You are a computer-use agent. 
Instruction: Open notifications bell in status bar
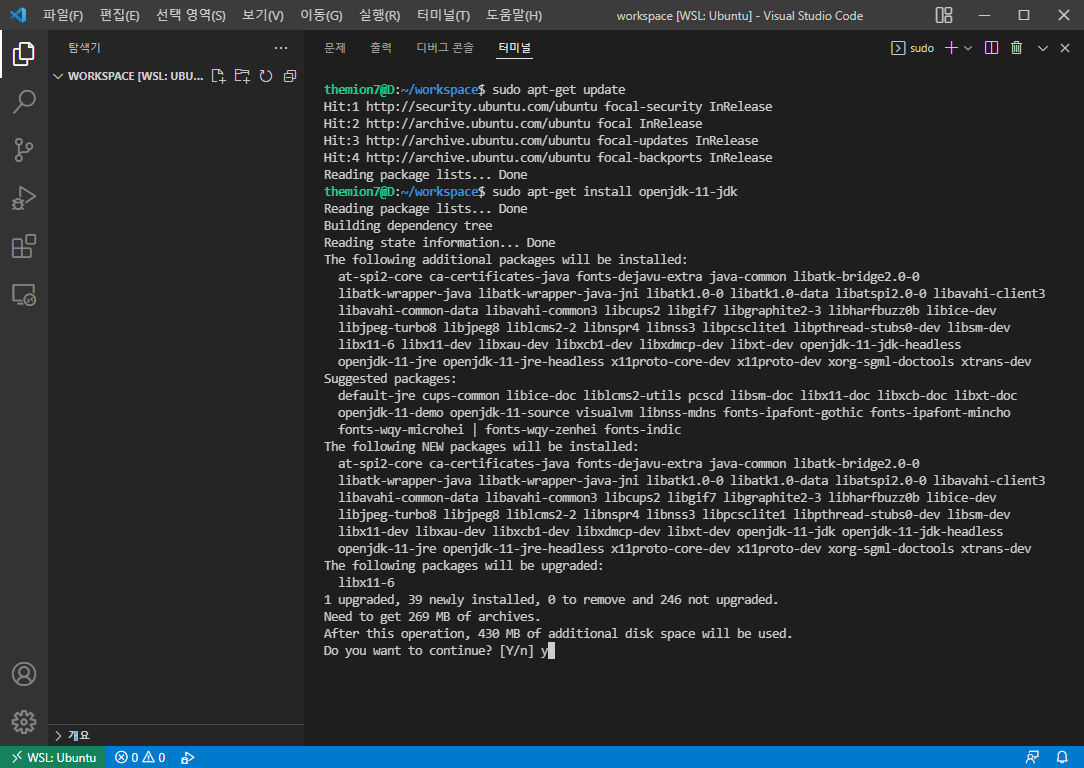[1062, 758]
